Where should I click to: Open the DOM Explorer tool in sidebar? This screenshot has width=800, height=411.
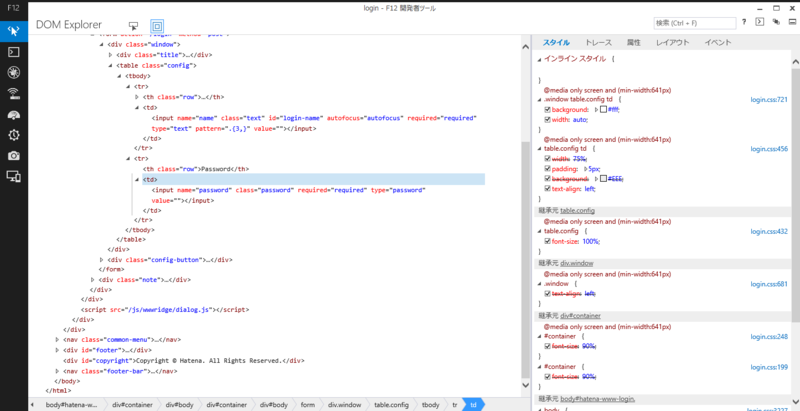14,31
